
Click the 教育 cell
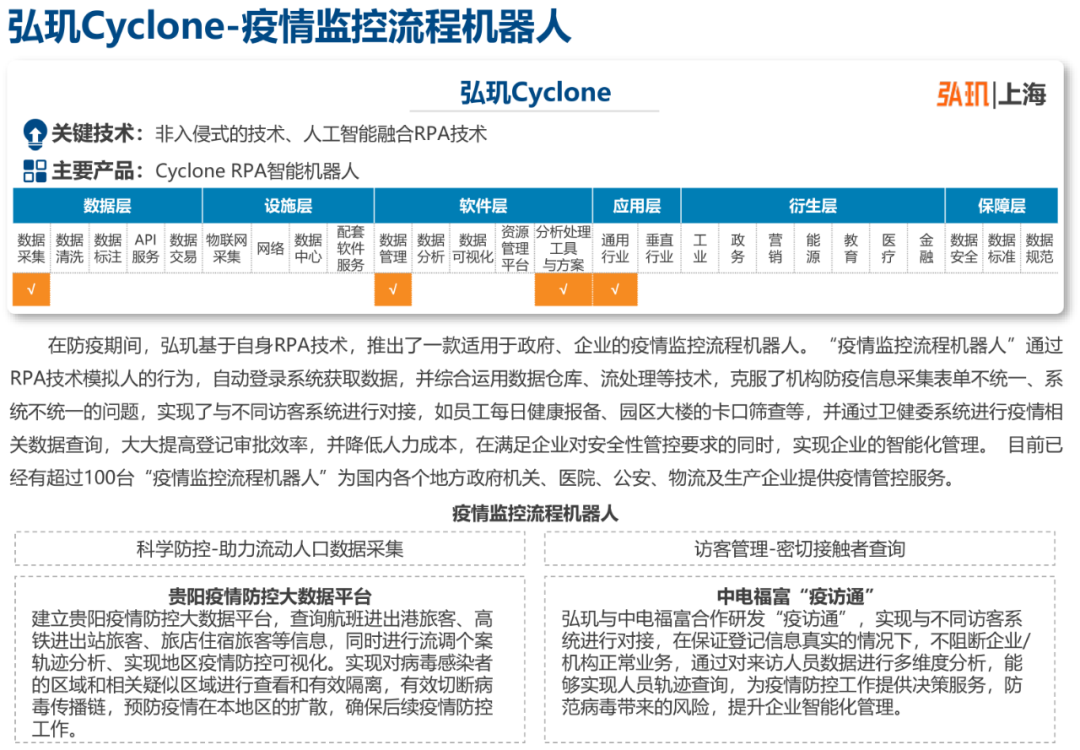pyautogui.click(x=851, y=249)
